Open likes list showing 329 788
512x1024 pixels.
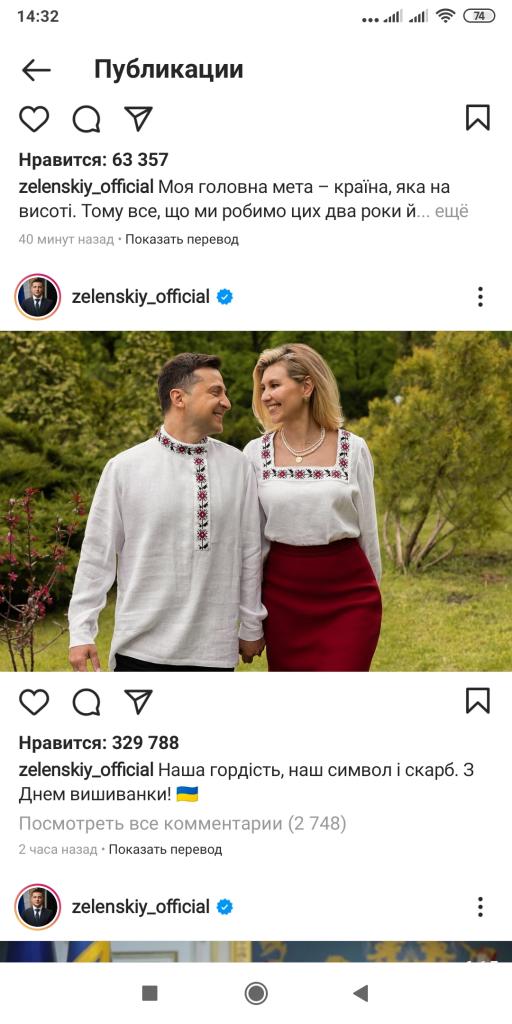pos(99,743)
